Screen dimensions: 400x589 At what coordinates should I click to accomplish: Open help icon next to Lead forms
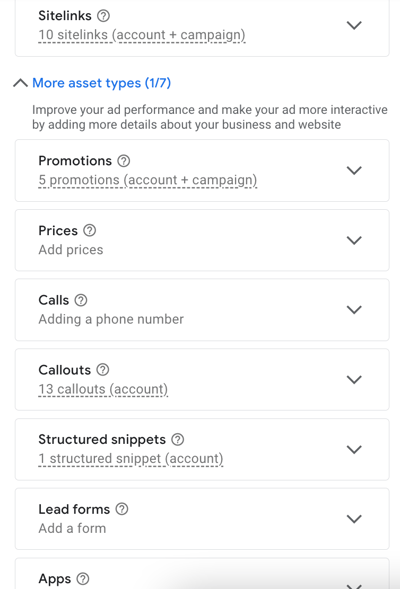pos(122,509)
